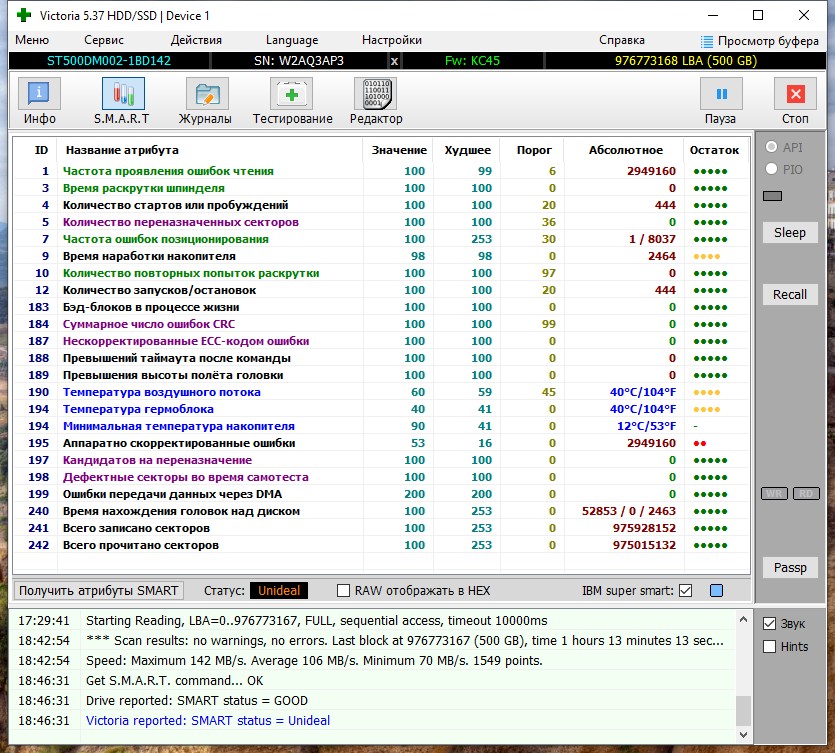
Task: Click the Victoria green cross app icon
Action: pos(24,15)
